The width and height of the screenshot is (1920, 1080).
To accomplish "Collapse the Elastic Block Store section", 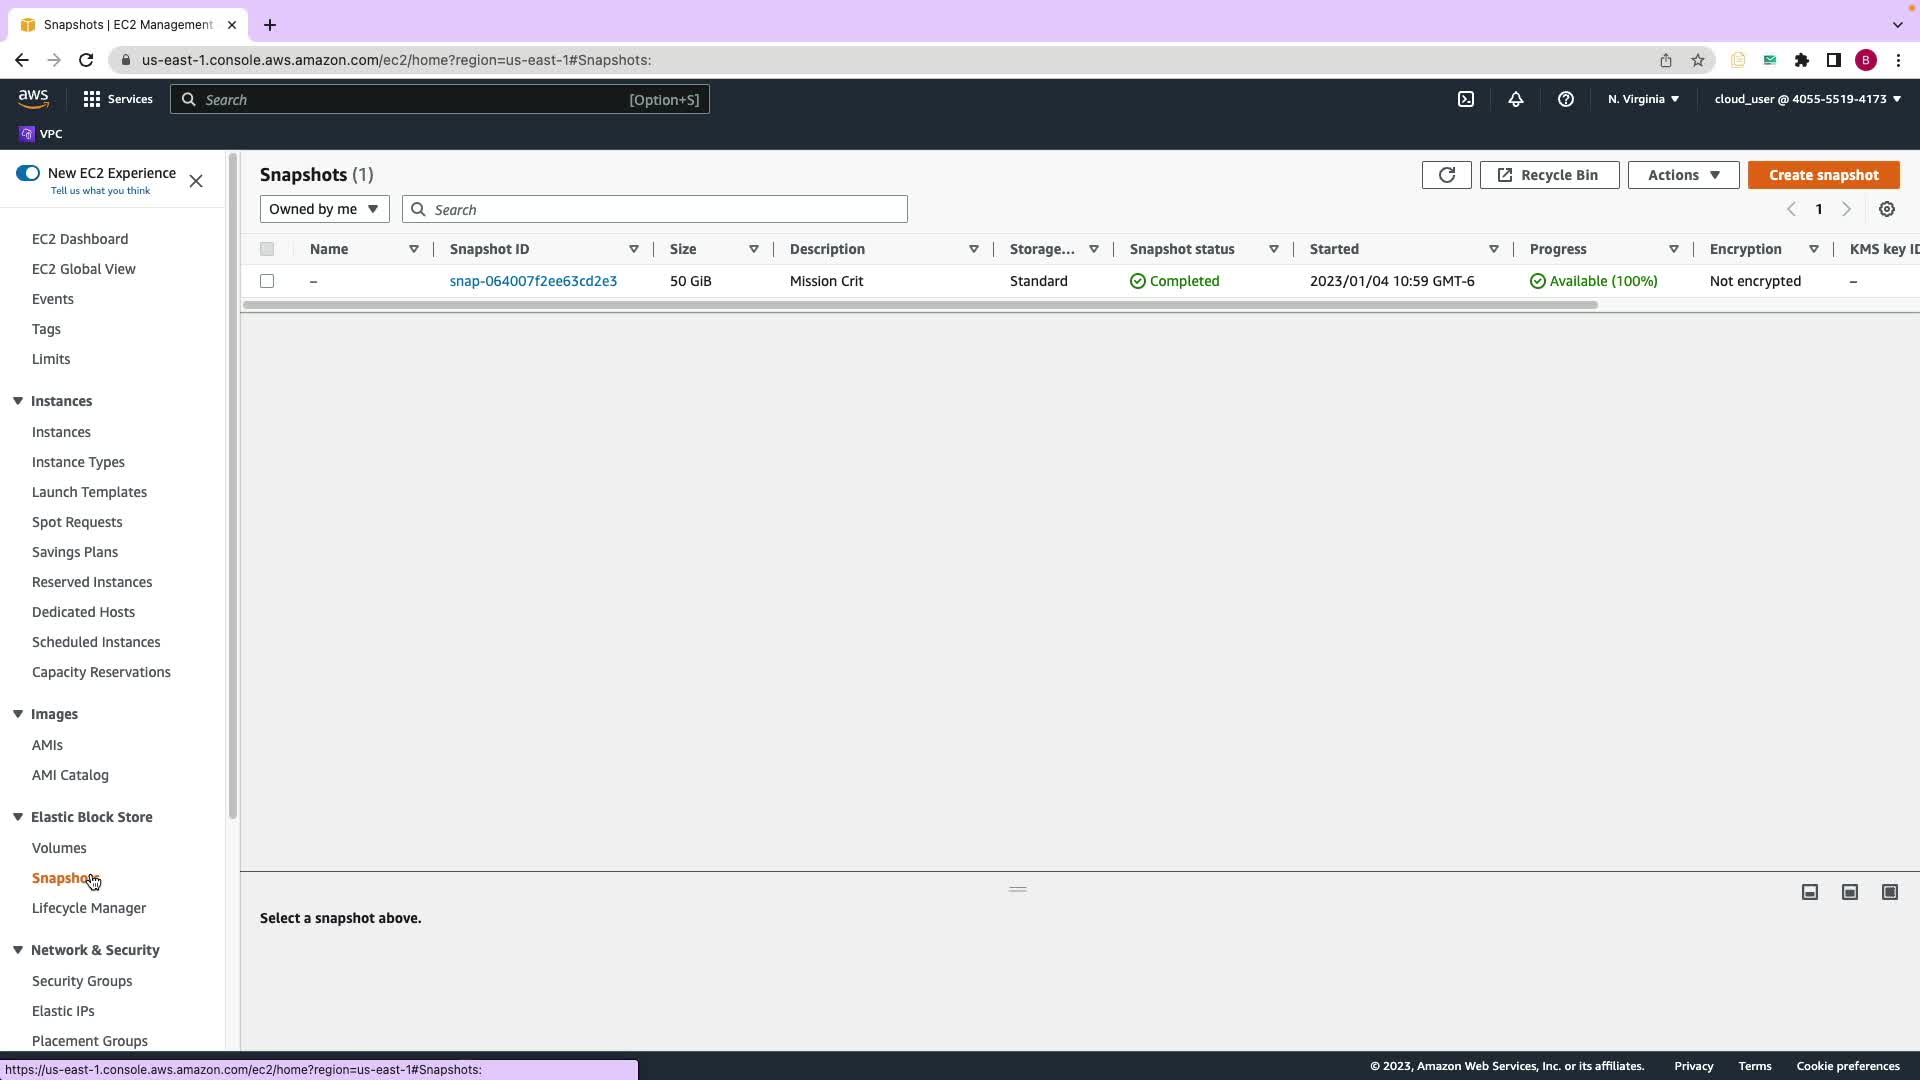I will coord(18,817).
